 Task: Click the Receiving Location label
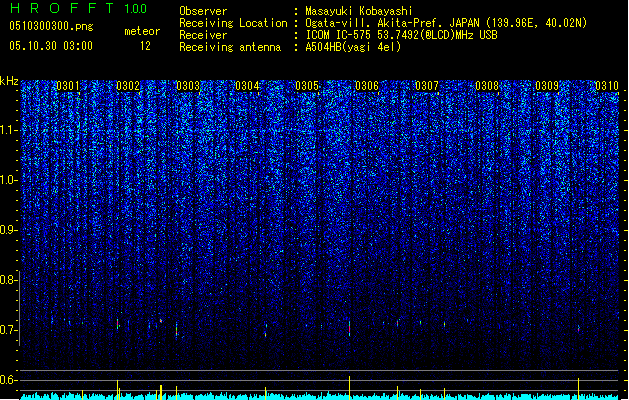233,23
